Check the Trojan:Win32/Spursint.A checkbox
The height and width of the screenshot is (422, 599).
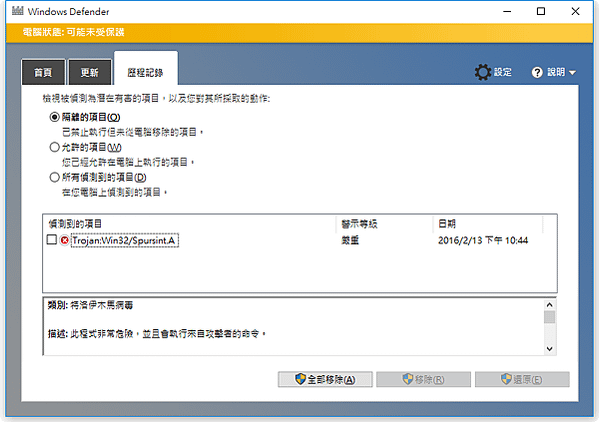point(52,240)
